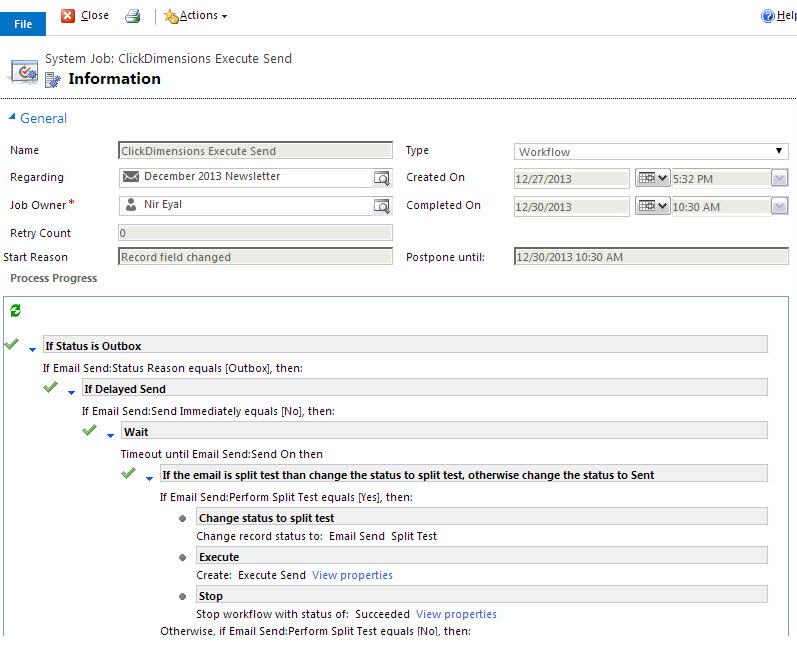Screen dimensions: 797x653
Task: Open View properties for Stop workflow Succeeded
Action: (456, 614)
